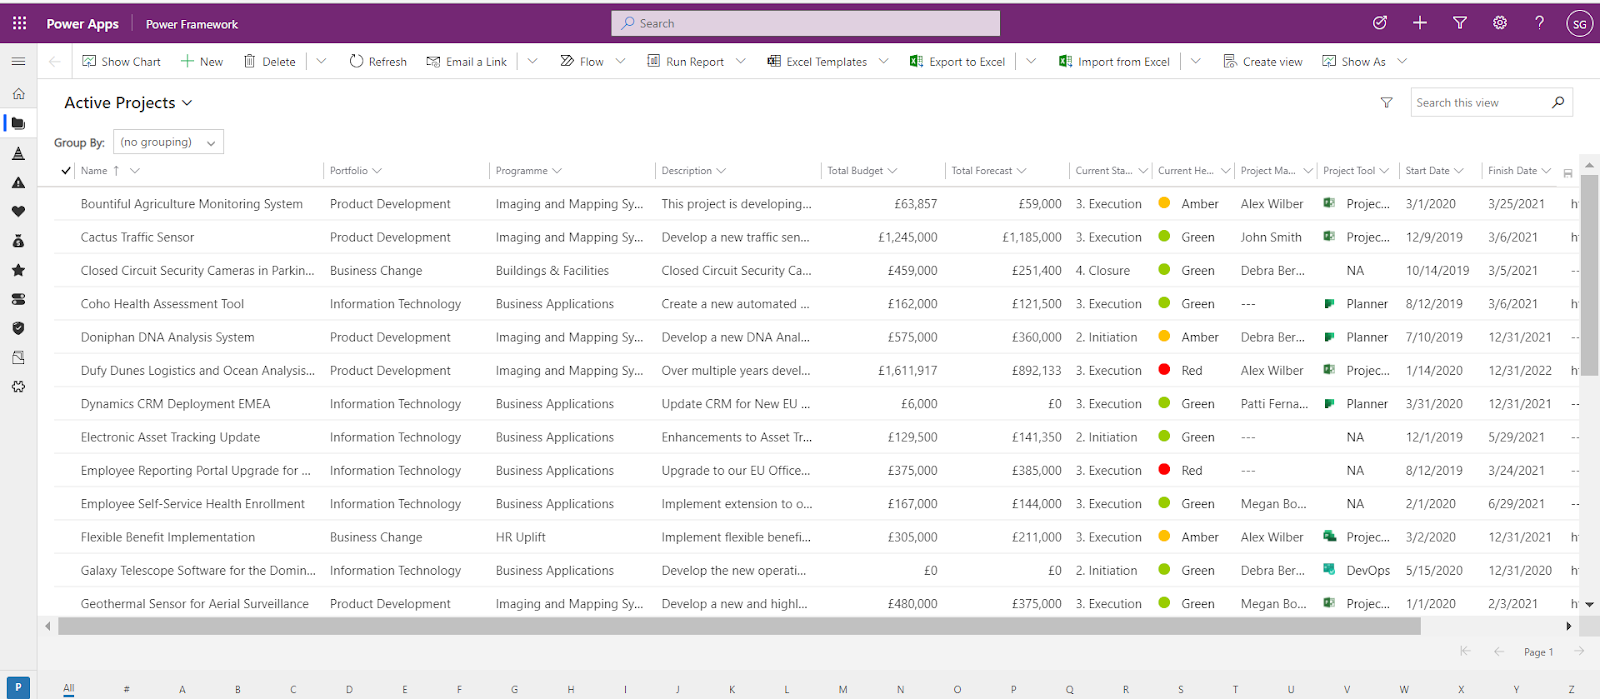Image resolution: width=1600 pixels, height=699 pixels.
Task: Open the heart sidebar icon
Action: point(18,212)
